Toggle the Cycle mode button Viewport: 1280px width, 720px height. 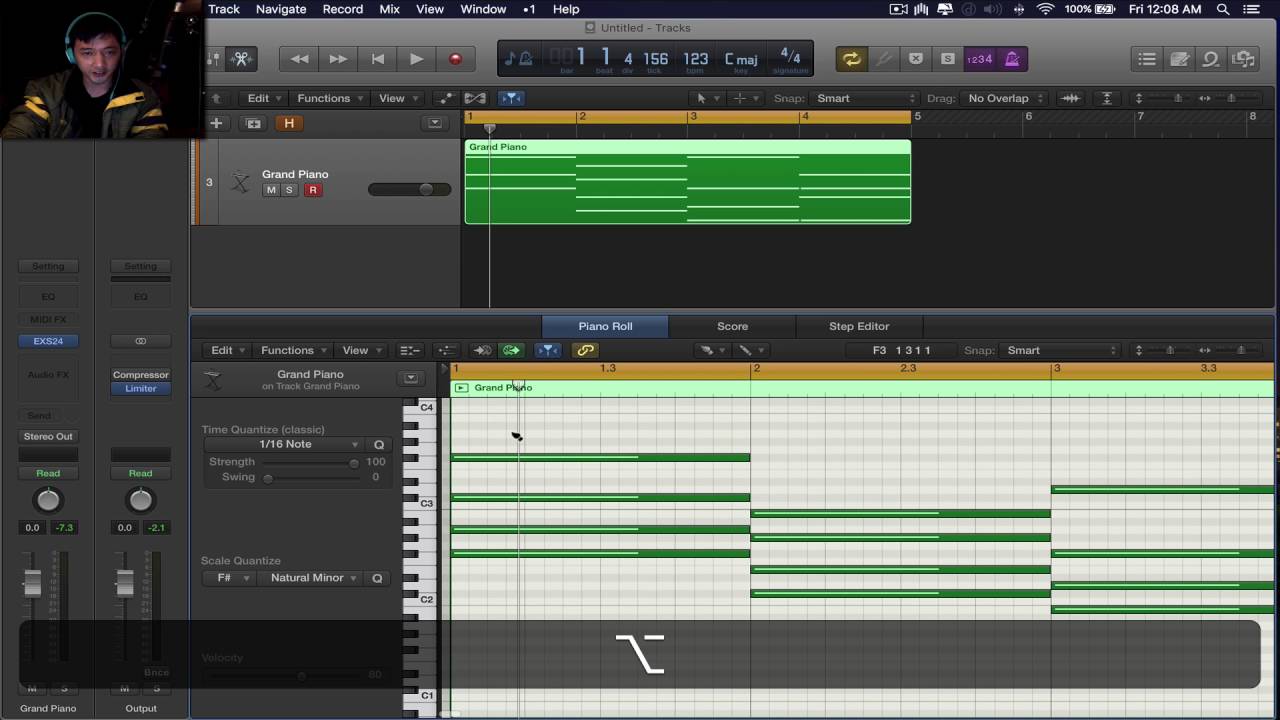point(851,59)
